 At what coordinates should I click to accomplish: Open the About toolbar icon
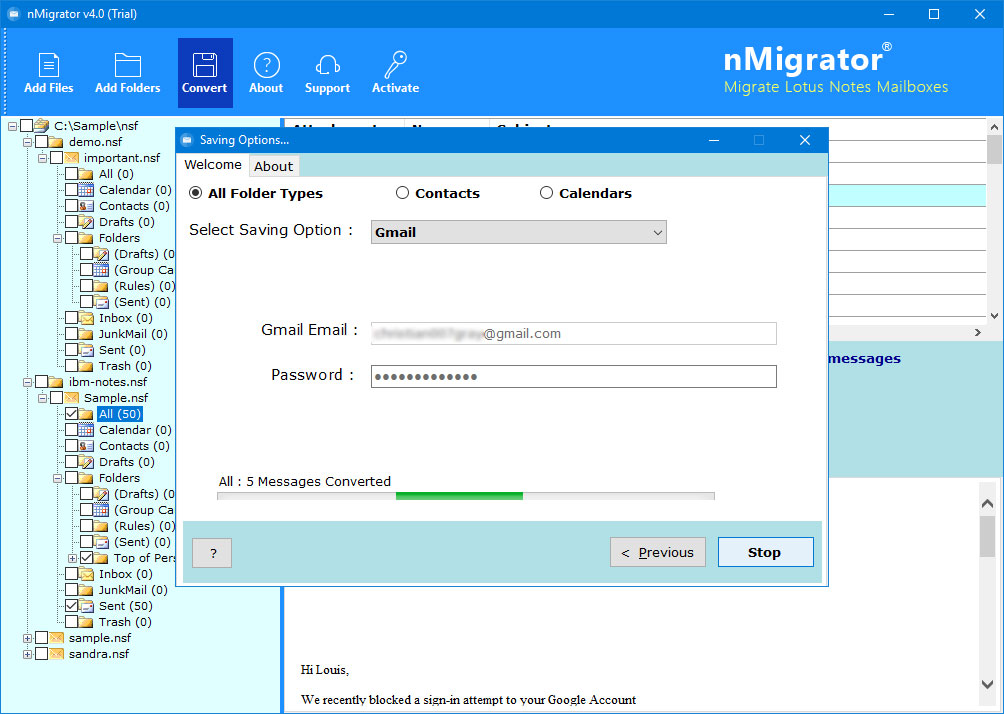[266, 65]
